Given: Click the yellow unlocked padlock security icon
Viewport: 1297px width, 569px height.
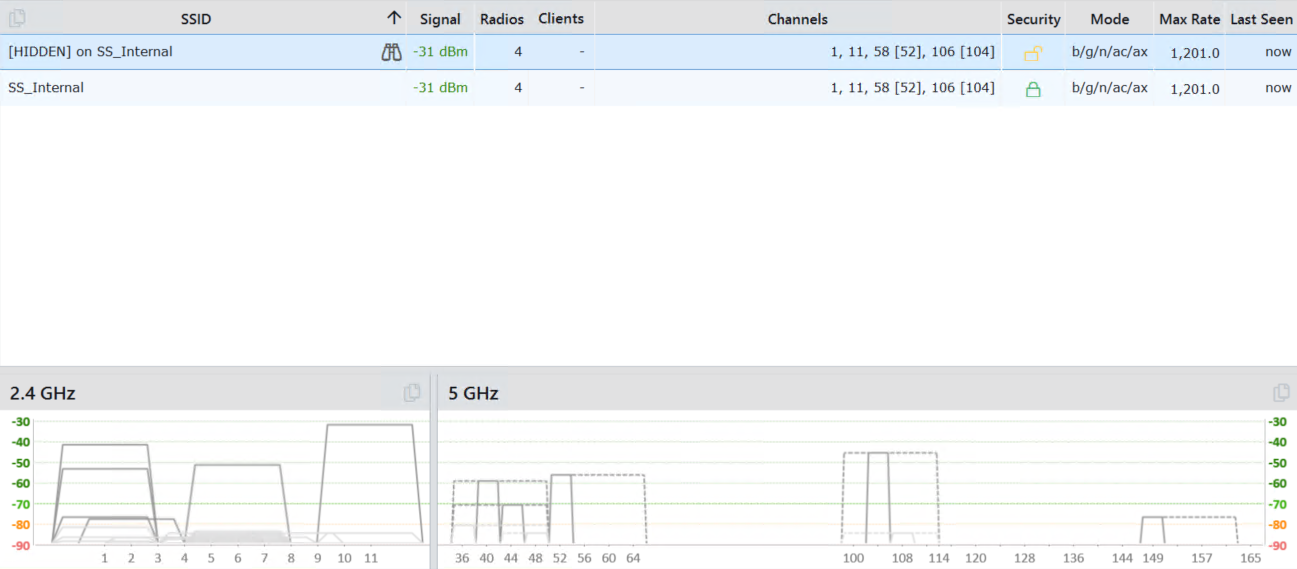Looking at the screenshot, I should coord(1033,53).
